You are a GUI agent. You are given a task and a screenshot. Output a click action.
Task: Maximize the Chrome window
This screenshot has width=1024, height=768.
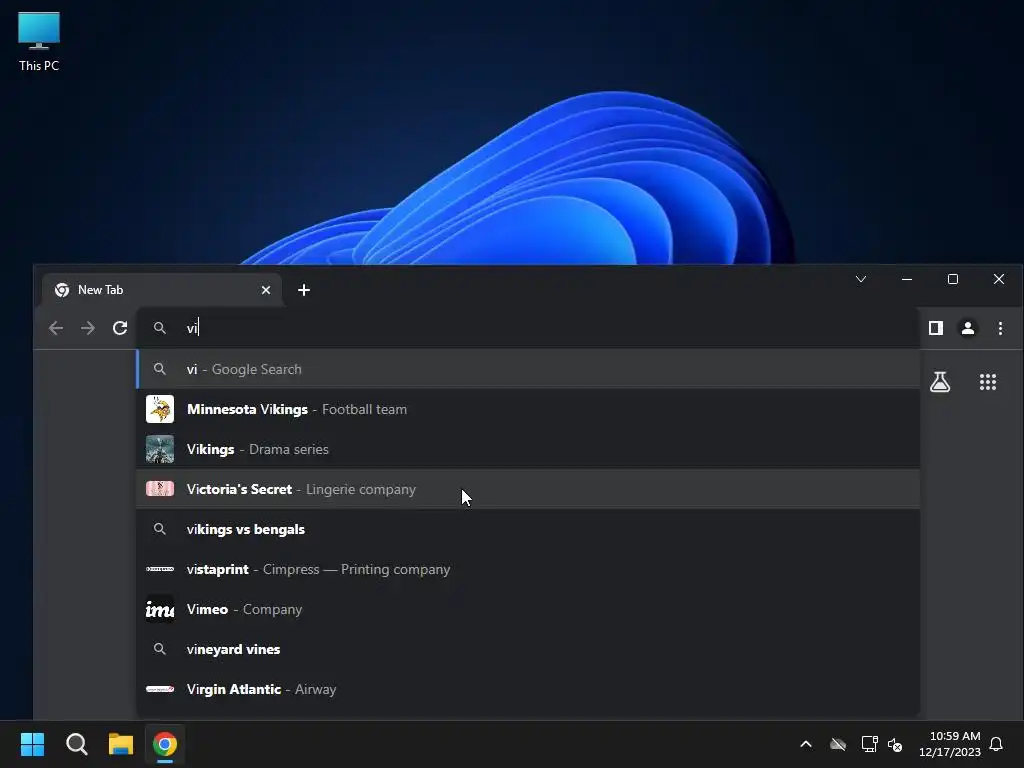953,280
